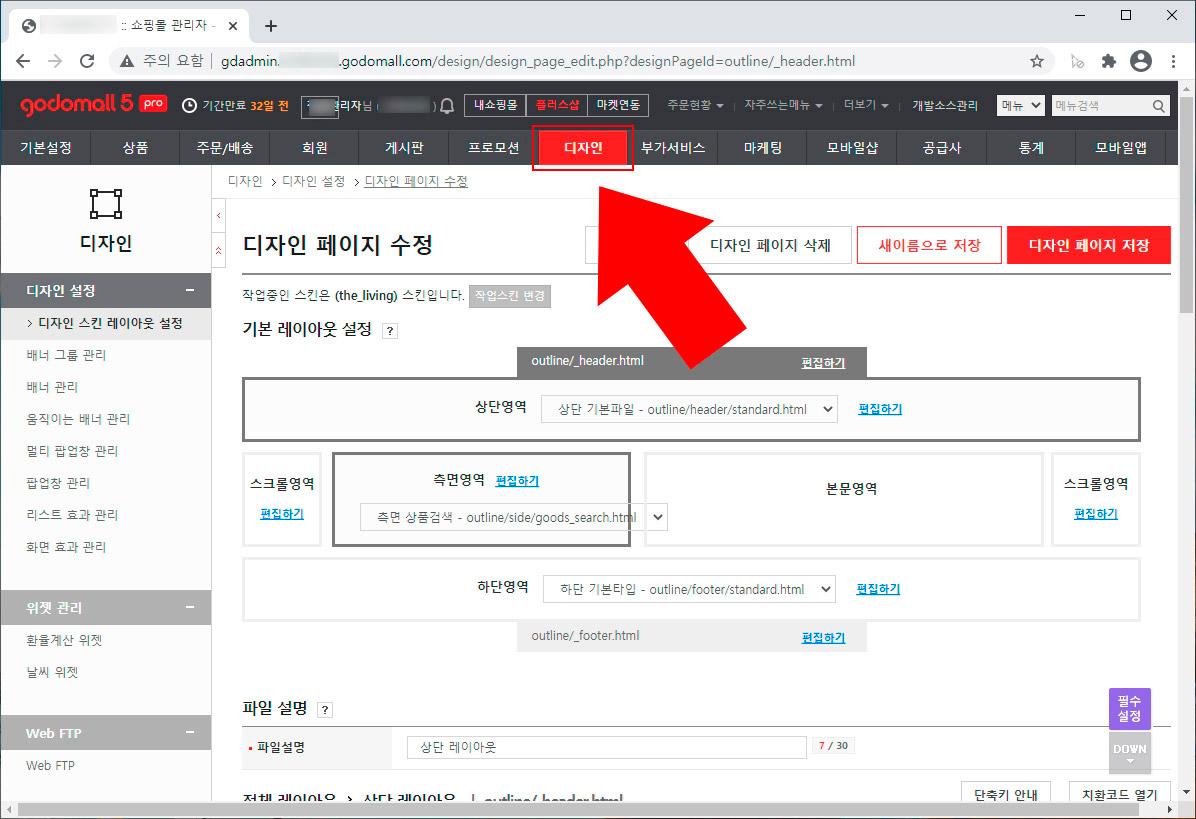Collapse the Web FTP sidebar section
Screen dimensions: 1196x819
point(190,732)
